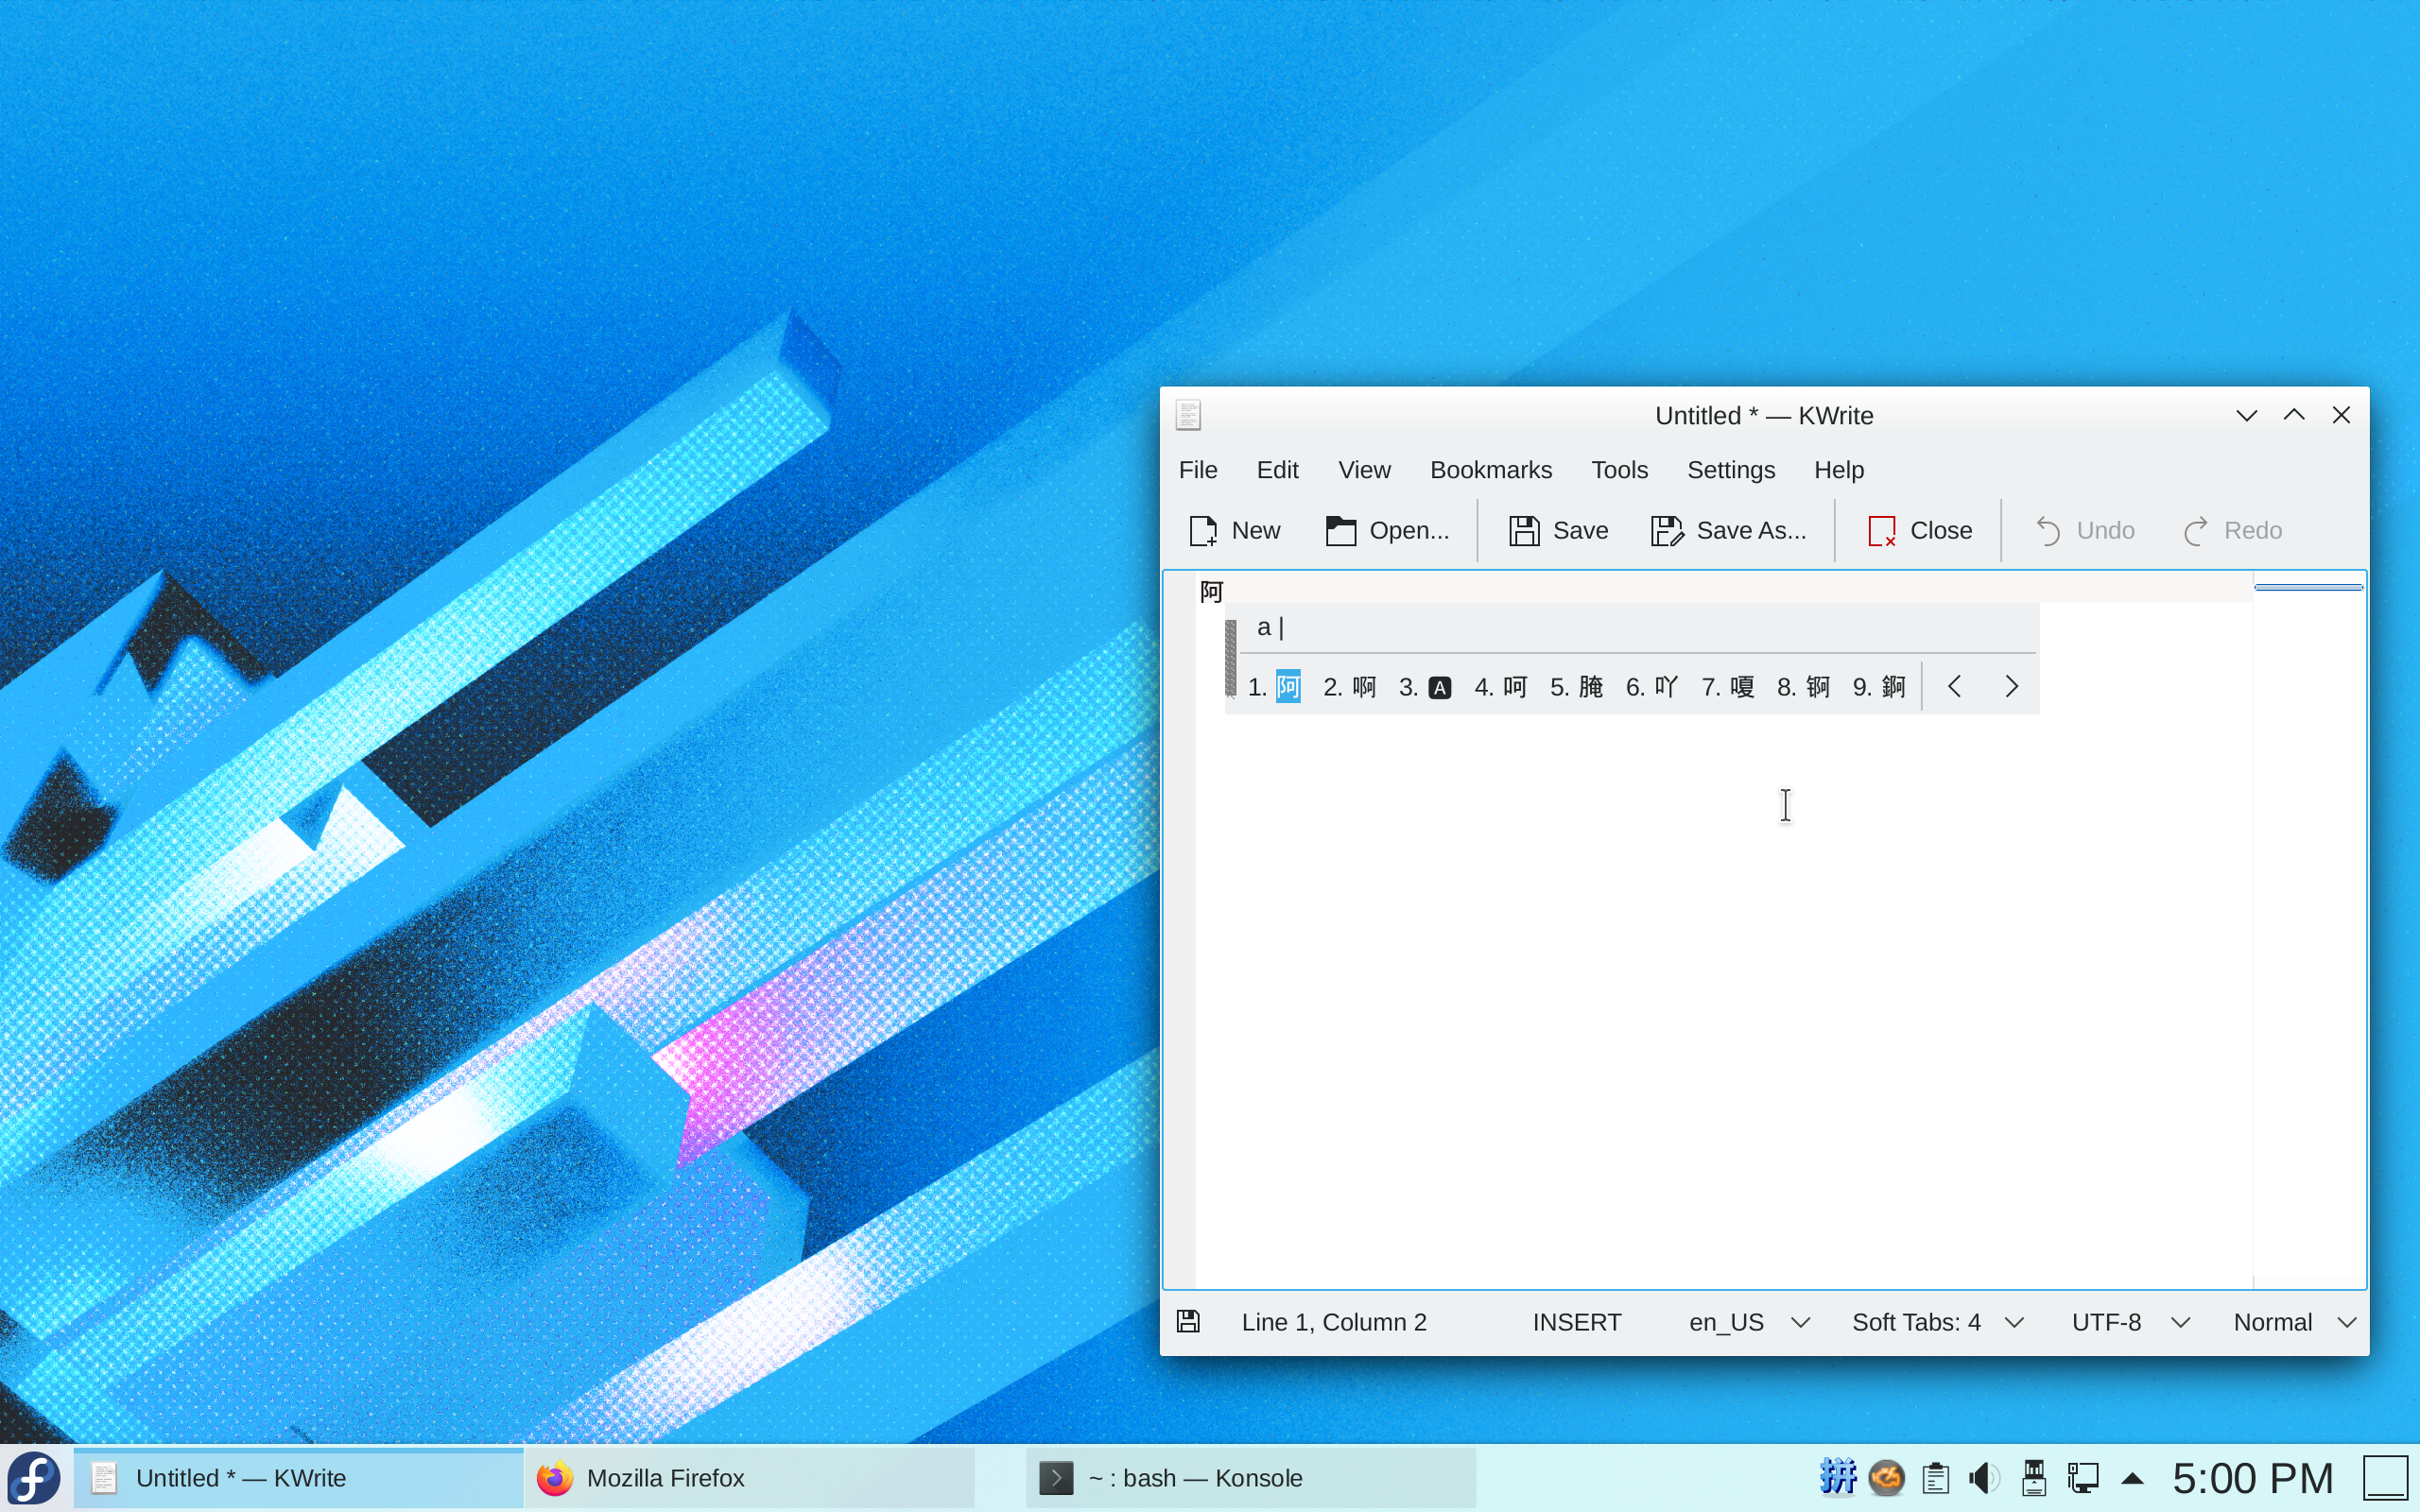Open the volume tray icon

1983,1477
